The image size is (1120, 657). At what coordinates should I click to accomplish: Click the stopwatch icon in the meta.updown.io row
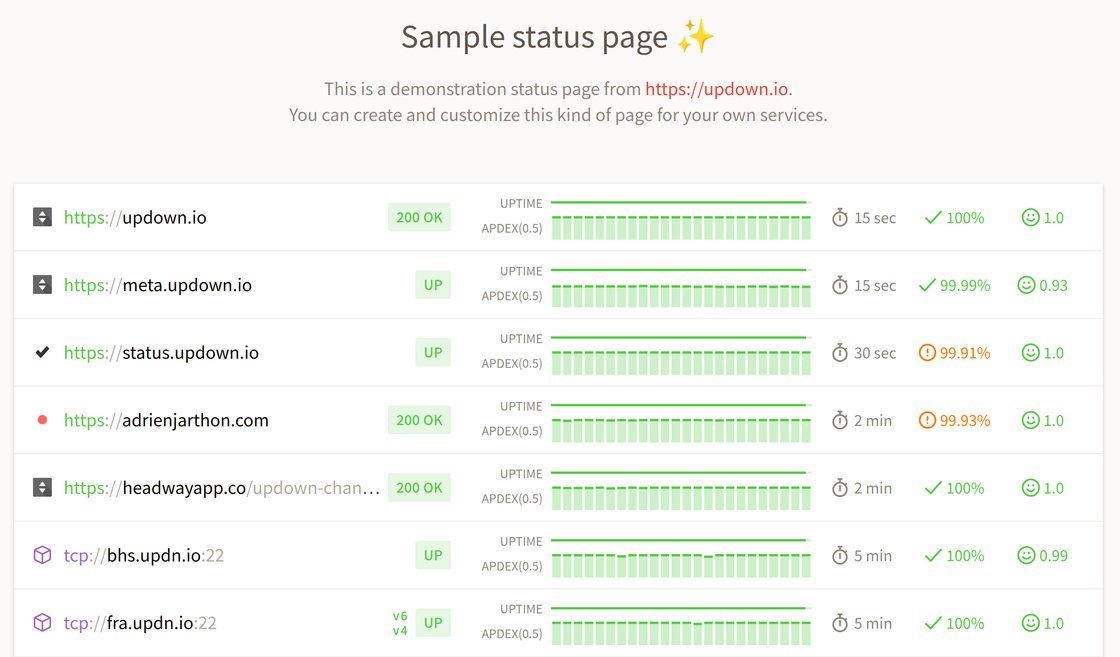click(x=840, y=285)
